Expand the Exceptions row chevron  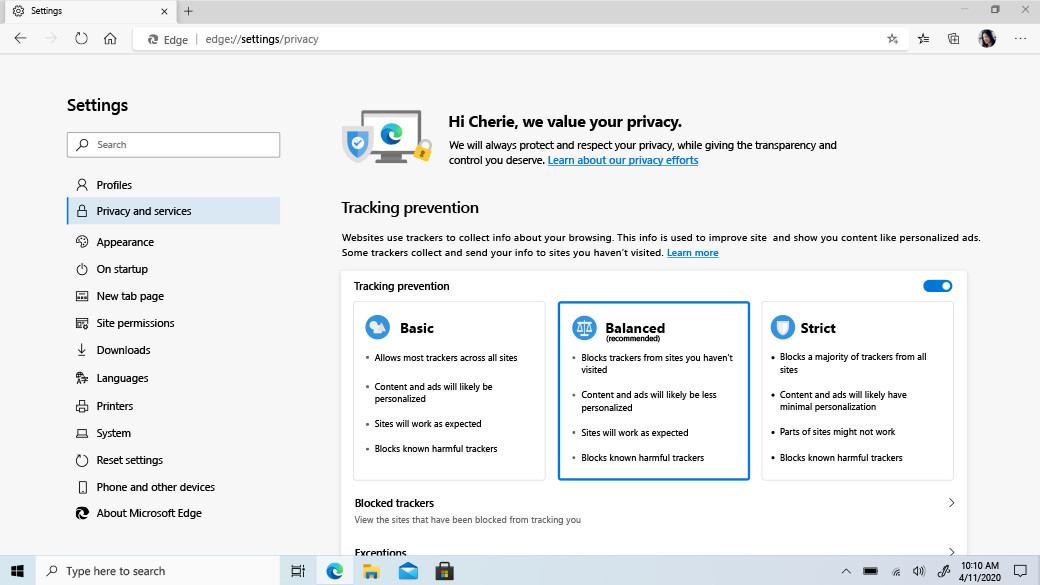click(951, 551)
